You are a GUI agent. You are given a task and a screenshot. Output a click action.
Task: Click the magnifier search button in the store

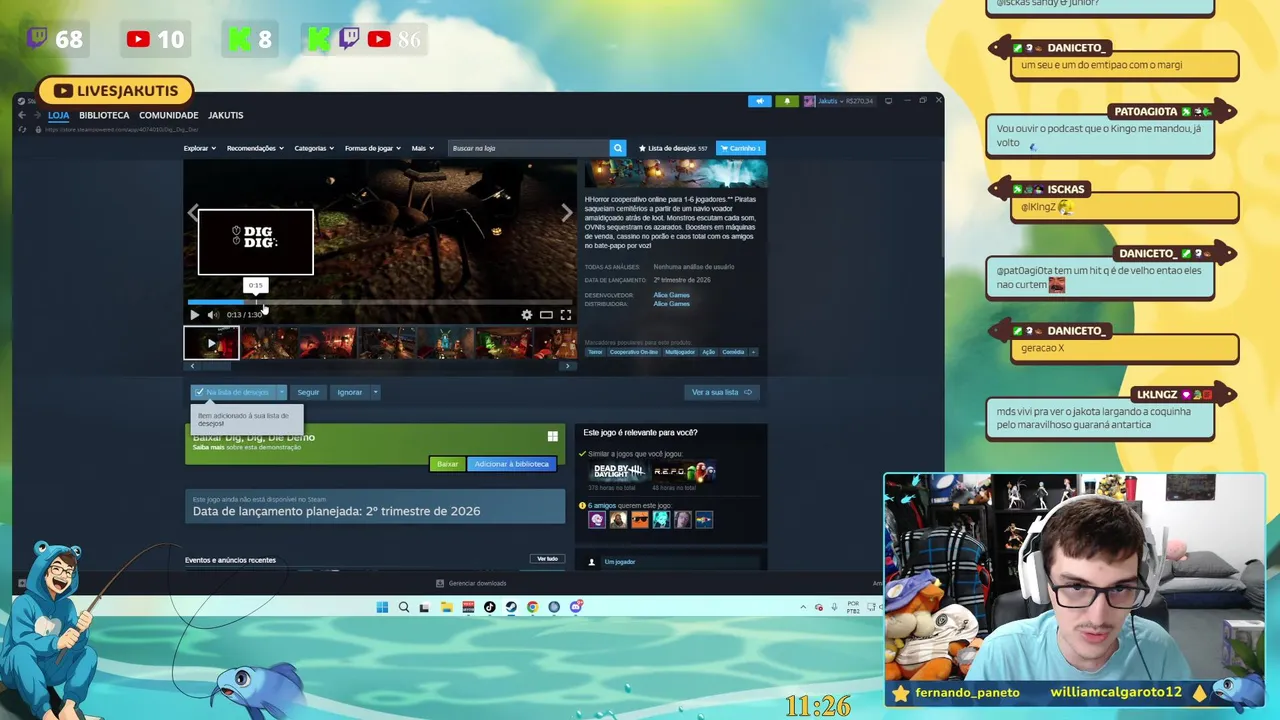pyautogui.click(x=618, y=148)
